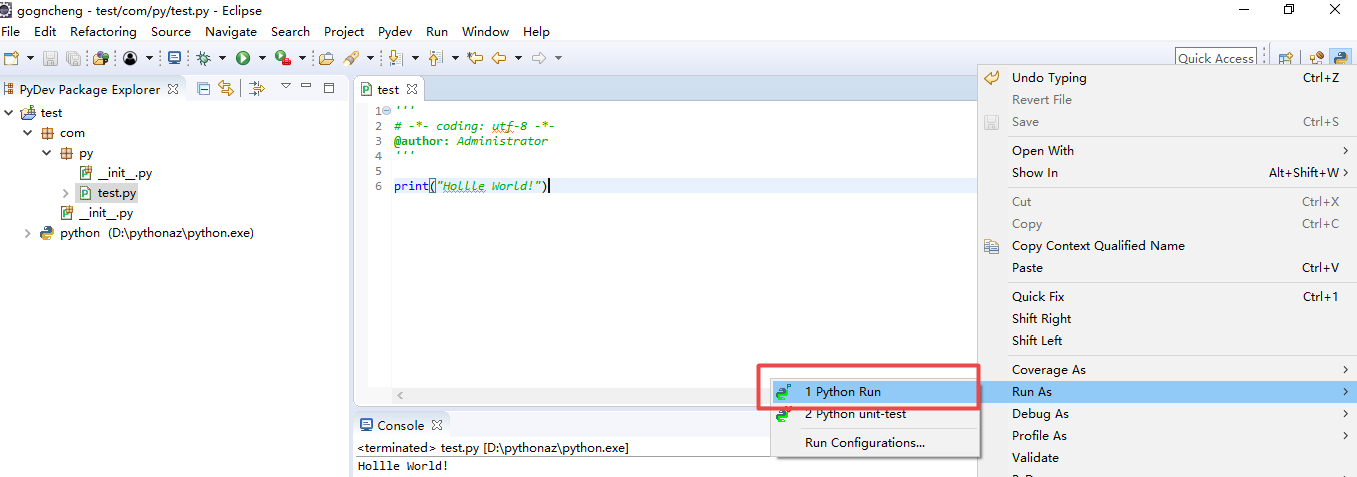This screenshot has height=477, width=1357.
Task: Open the Navigate menu
Action: 231,31
